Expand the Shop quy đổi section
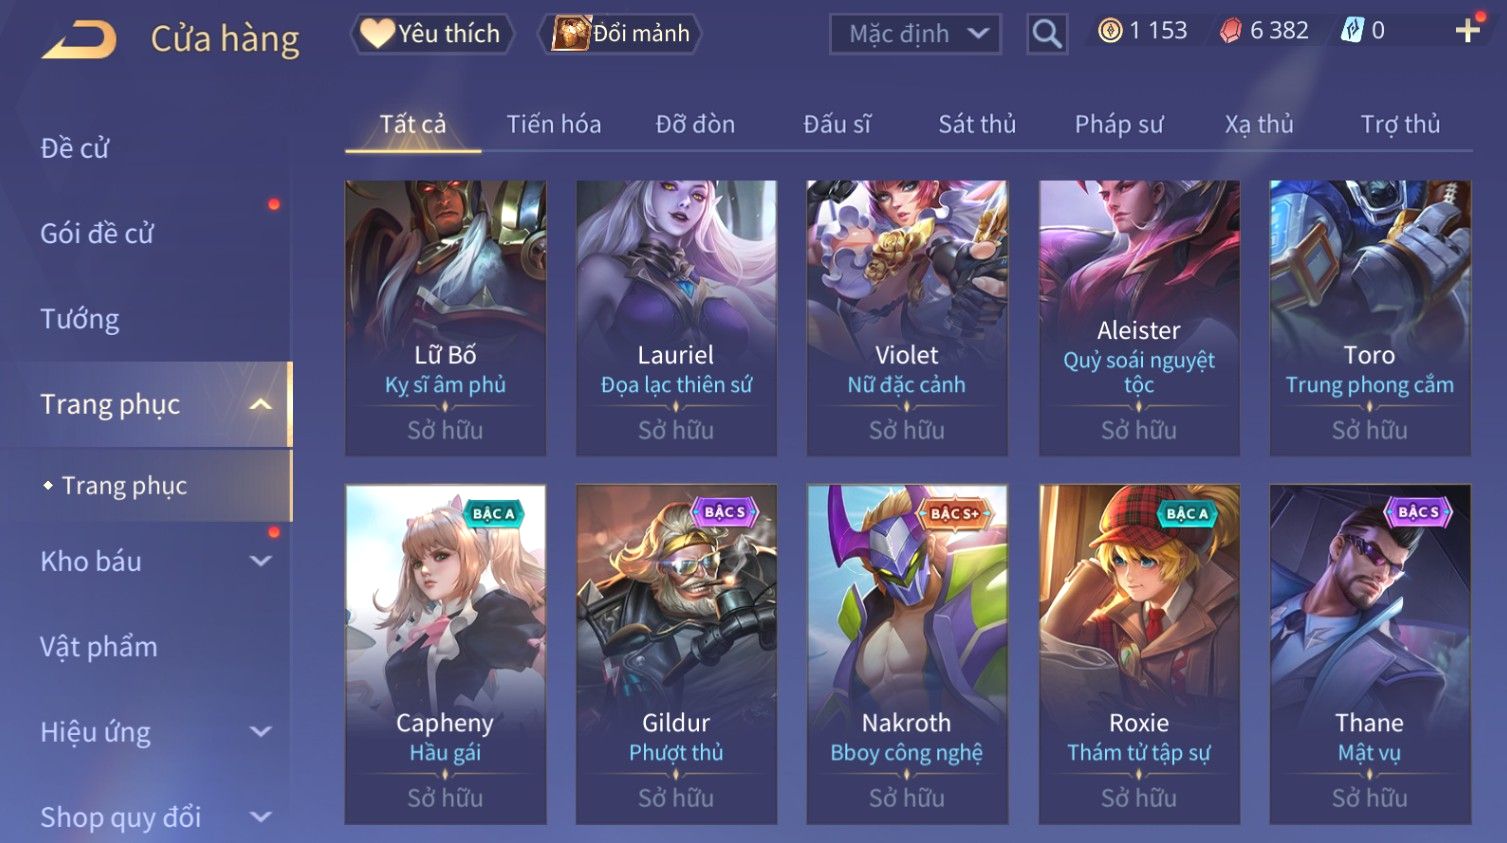 pyautogui.click(x=261, y=818)
